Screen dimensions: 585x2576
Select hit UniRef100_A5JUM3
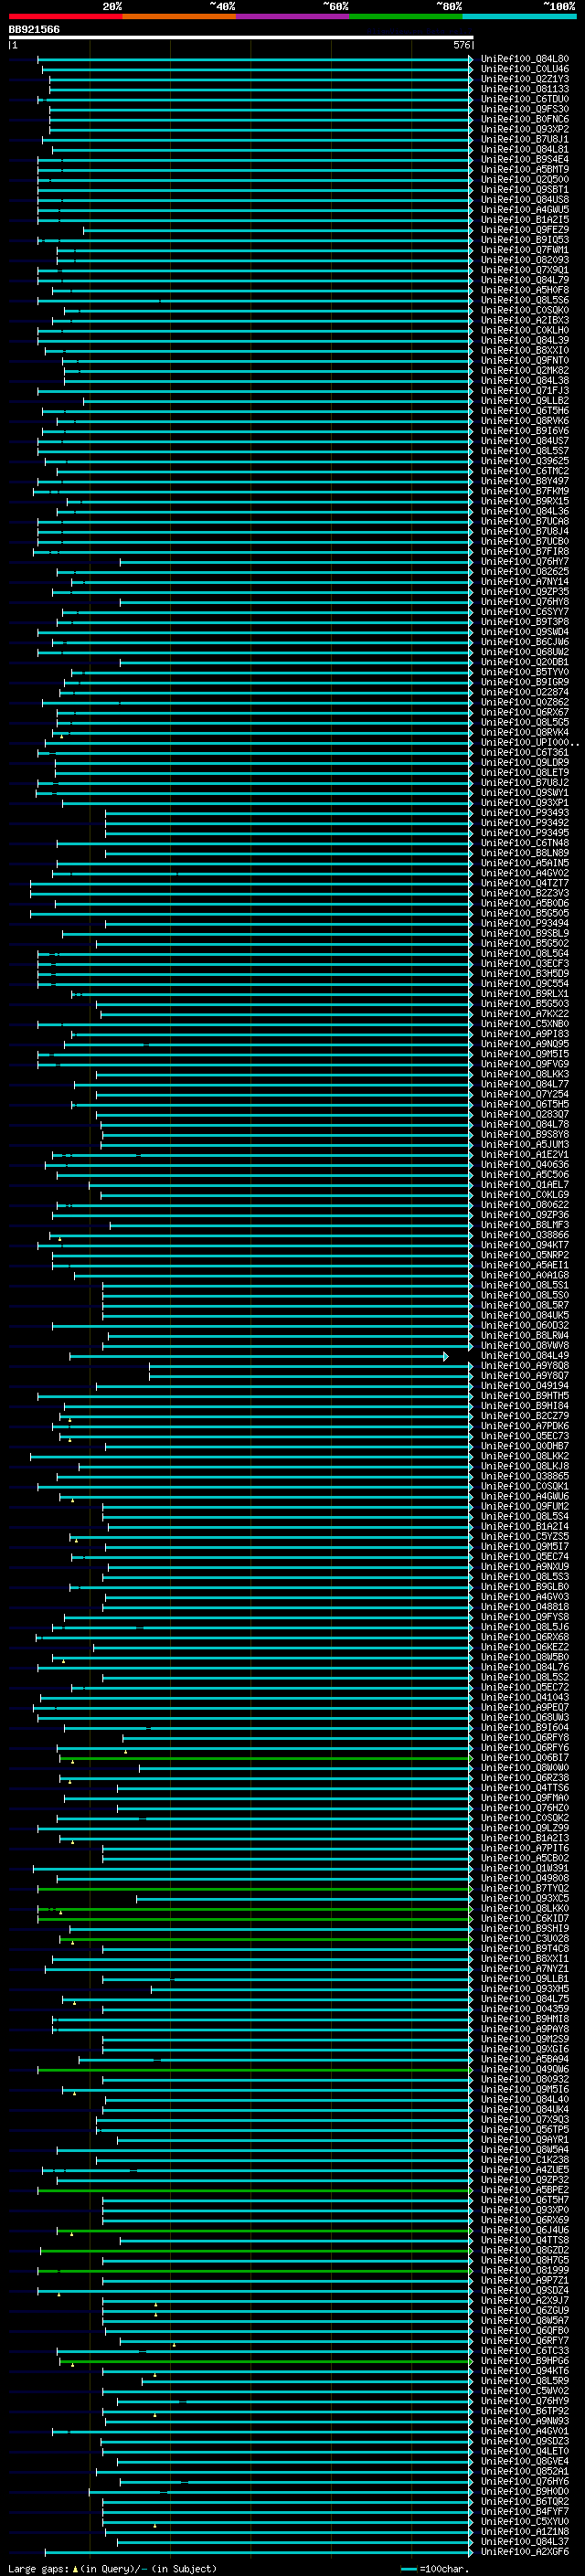tap(525, 1144)
